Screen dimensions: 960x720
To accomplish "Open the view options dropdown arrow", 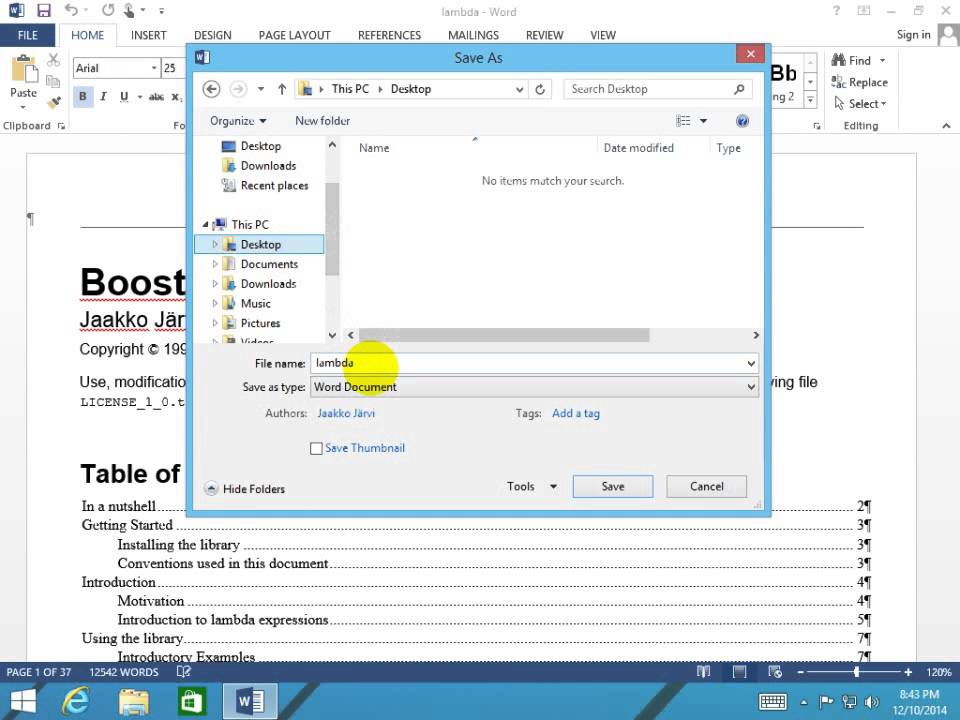I will [703, 121].
